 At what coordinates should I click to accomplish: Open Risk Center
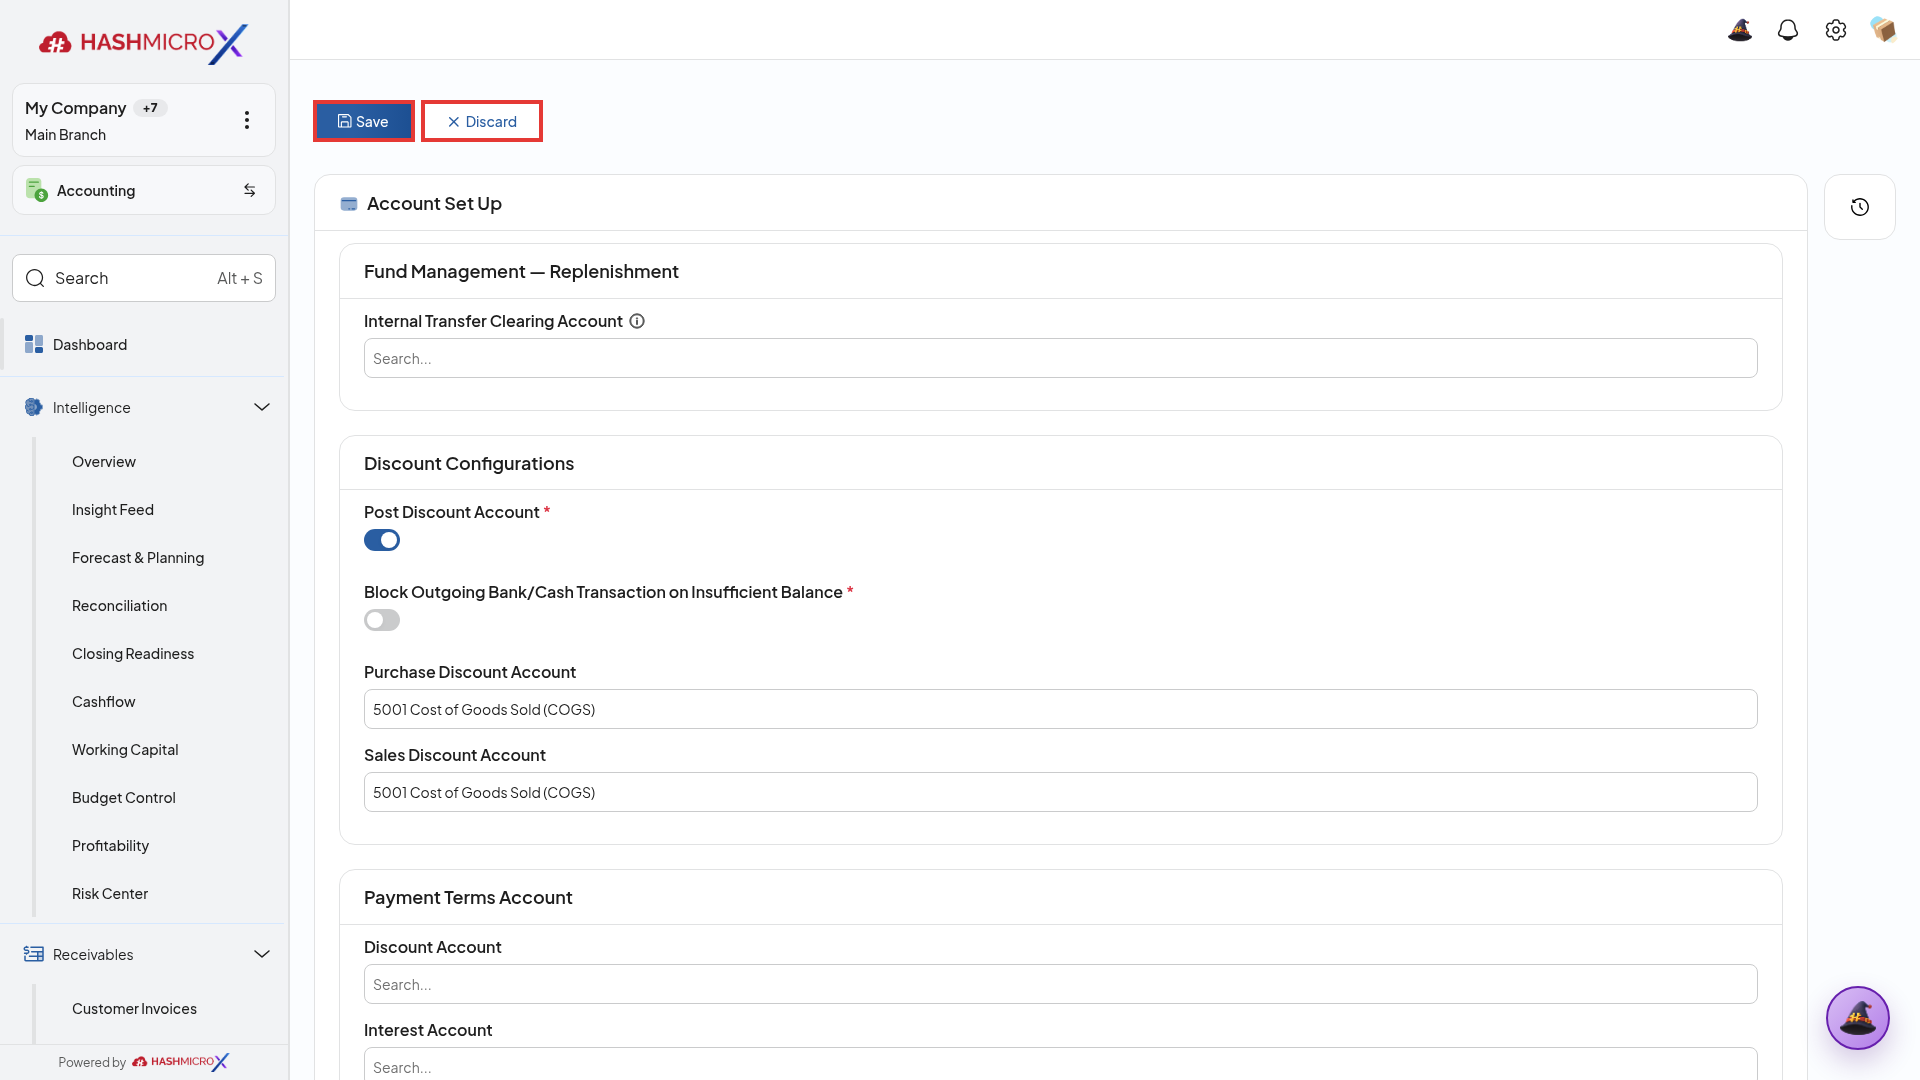[110, 894]
